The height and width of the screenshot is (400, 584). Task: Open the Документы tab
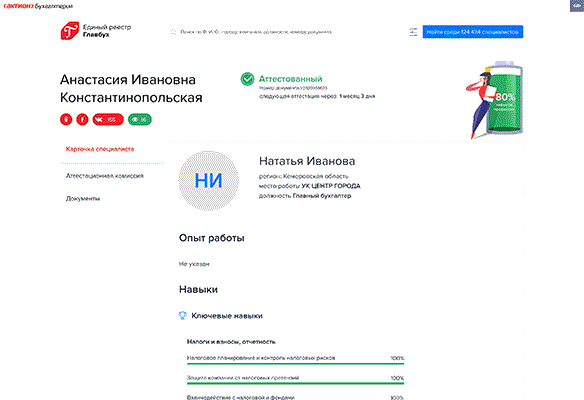83,199
